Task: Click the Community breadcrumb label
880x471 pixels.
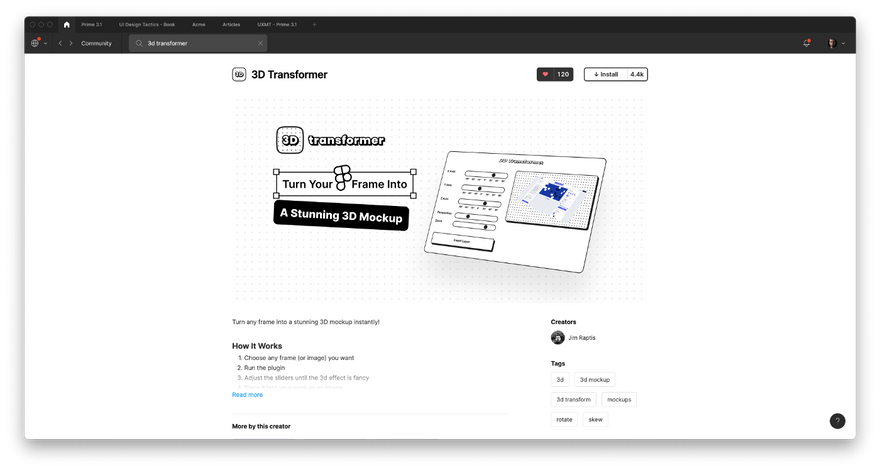Action: 97,43
